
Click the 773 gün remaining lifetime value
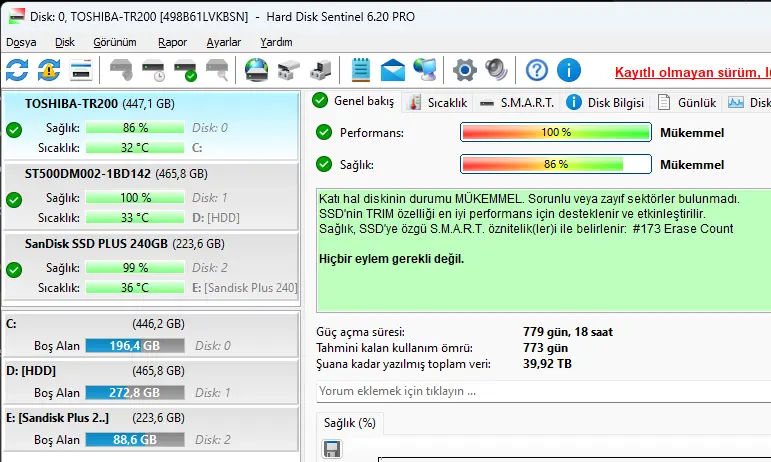click(x=545, y=348)
